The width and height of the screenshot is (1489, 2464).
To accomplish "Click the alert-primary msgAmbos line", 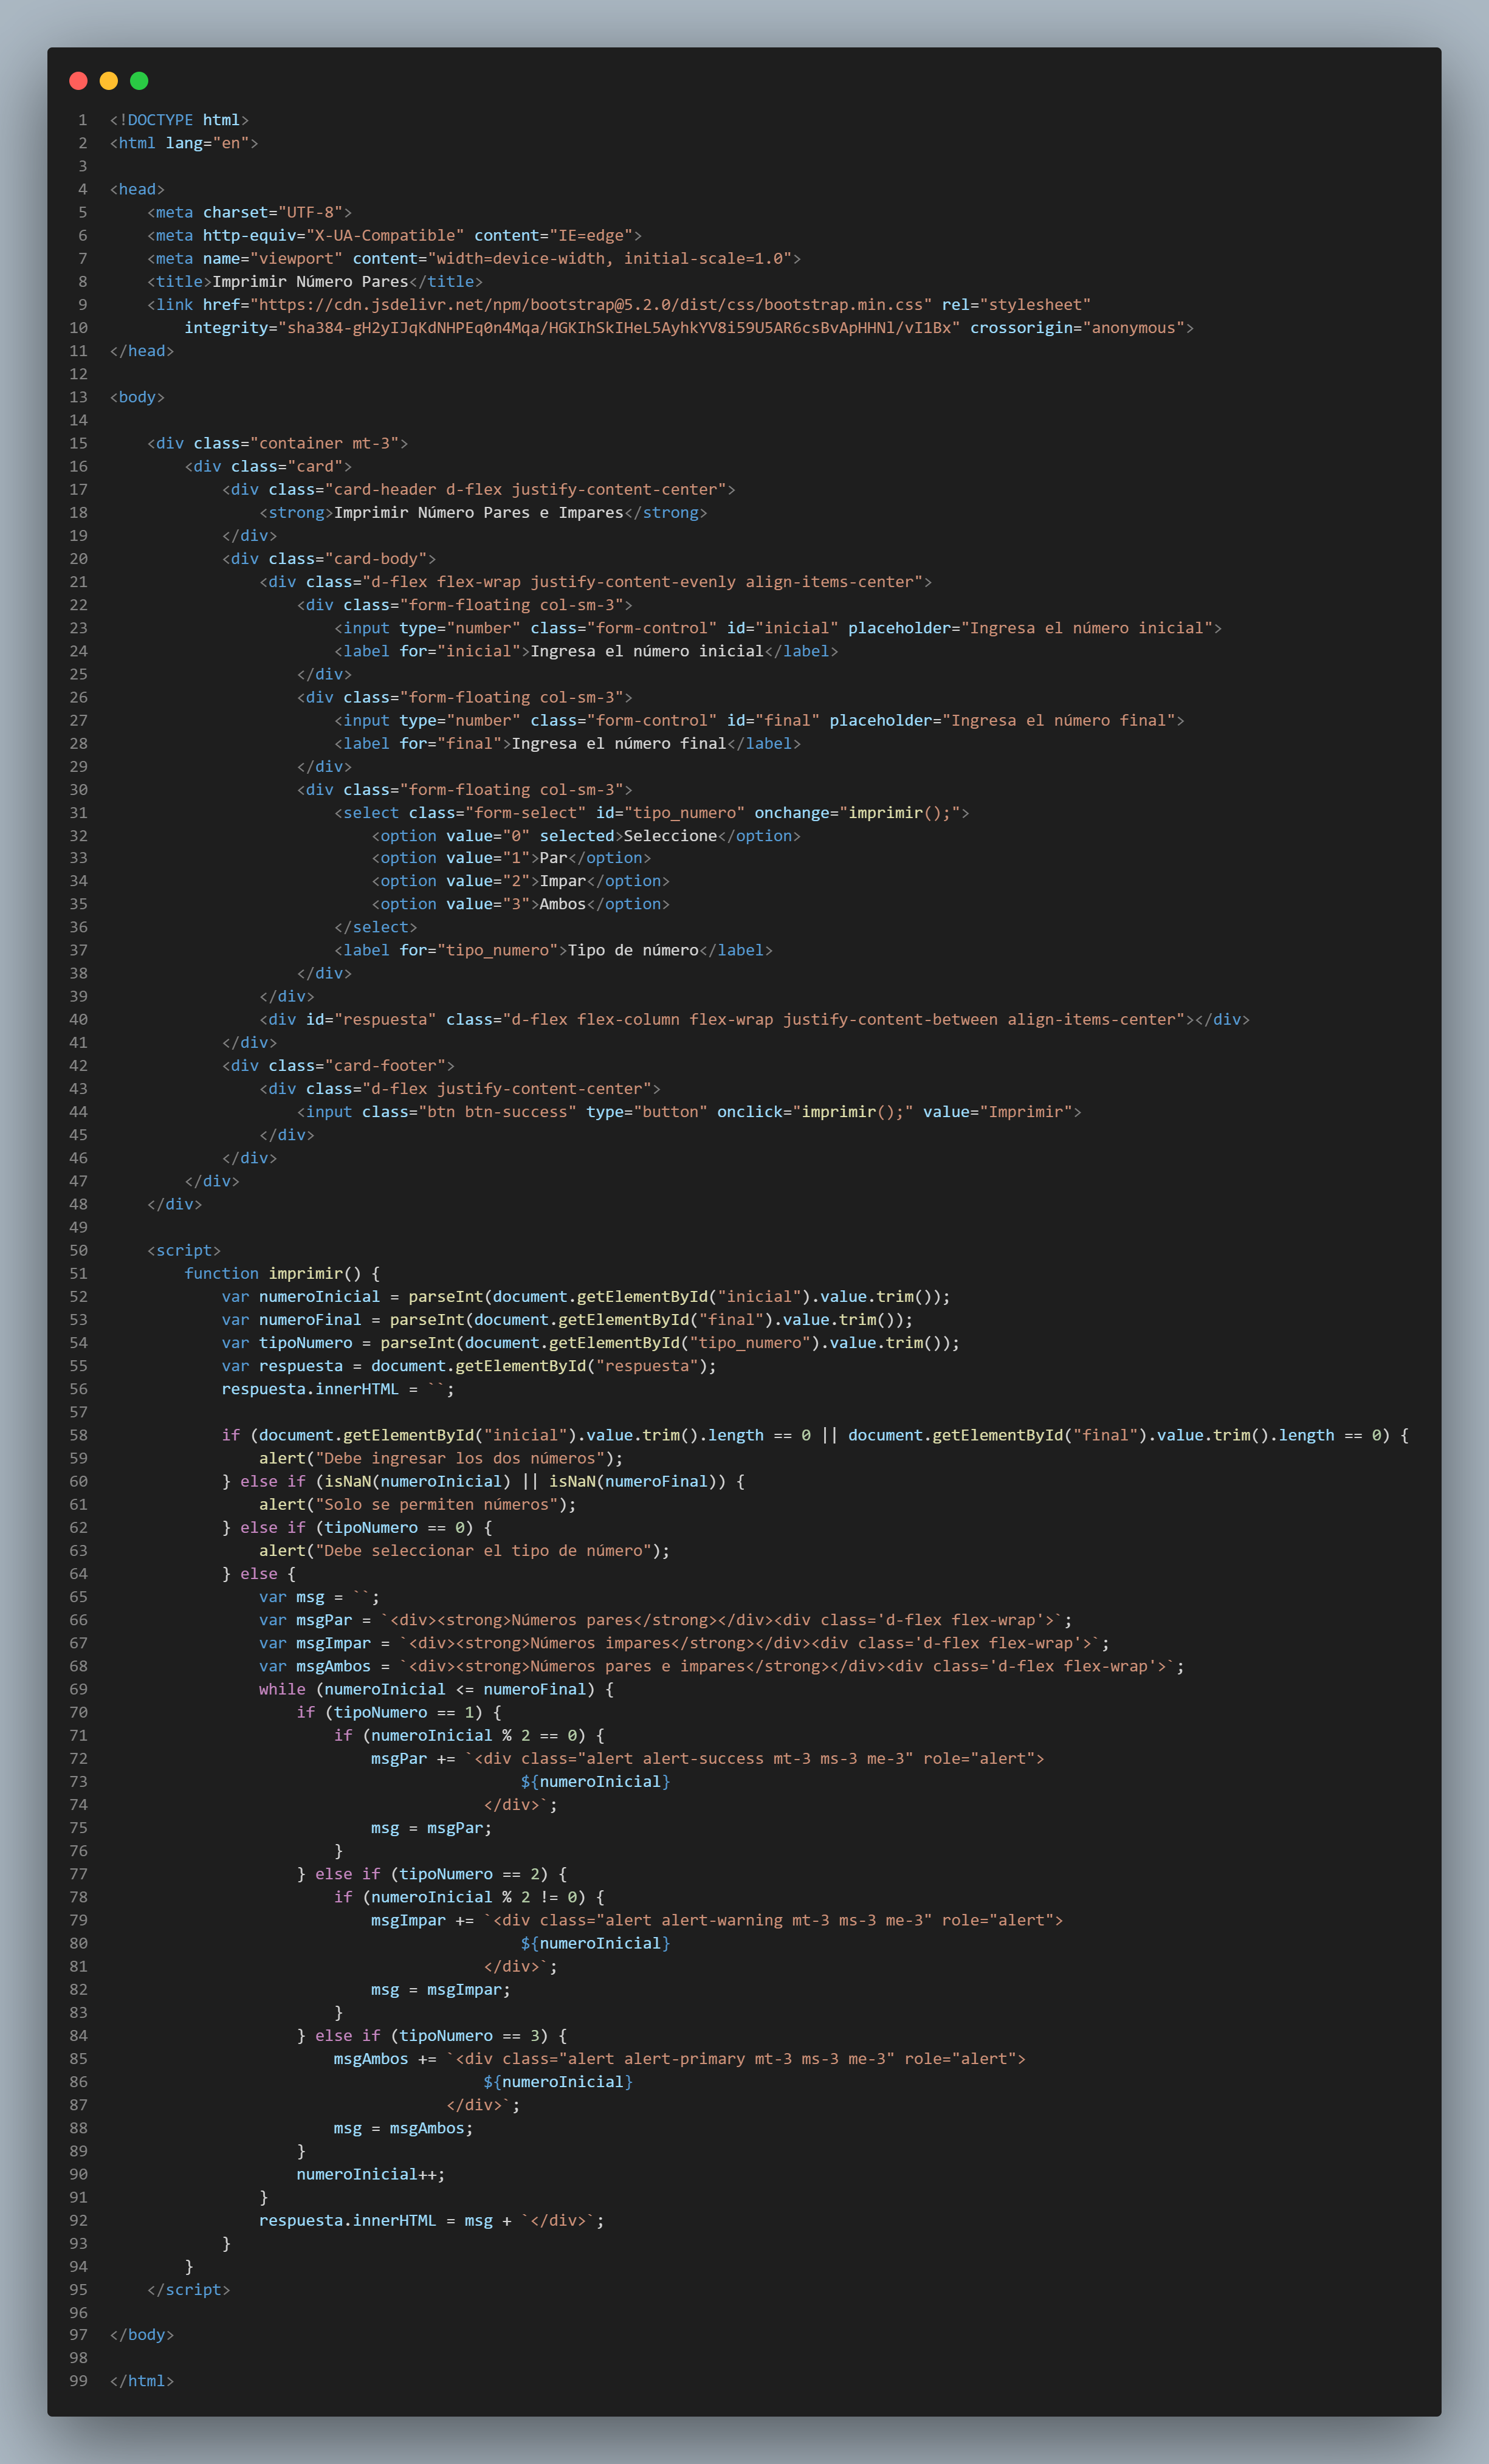I will click(680, 2059).
